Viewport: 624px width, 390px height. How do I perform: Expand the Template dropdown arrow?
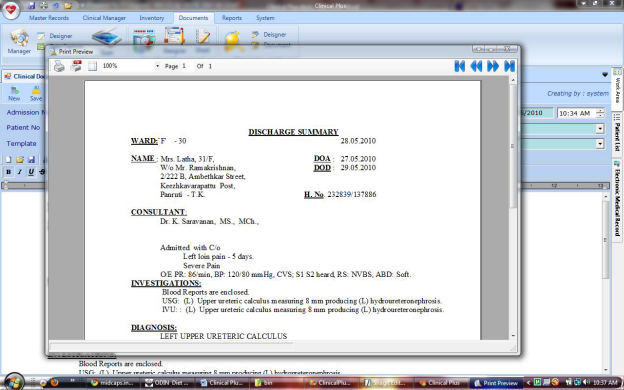coord(600,144)
